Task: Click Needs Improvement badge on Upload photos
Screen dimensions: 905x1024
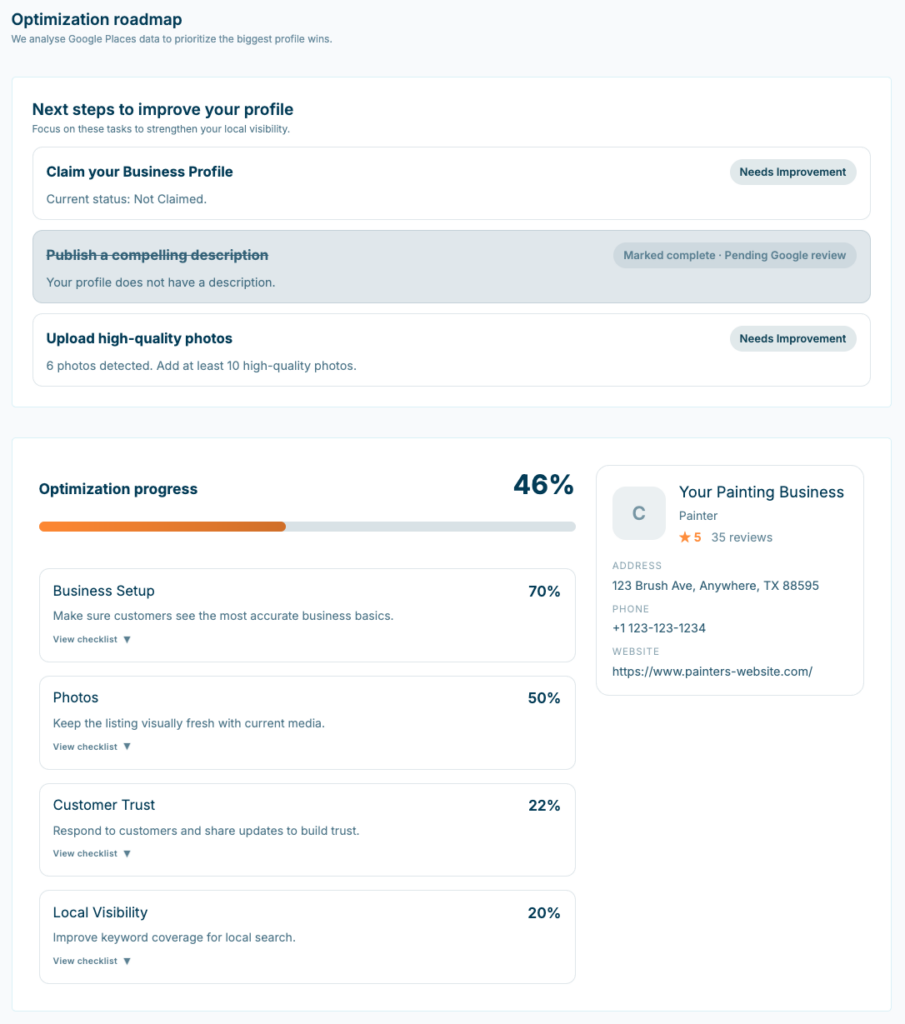Action: coord(792,339)
